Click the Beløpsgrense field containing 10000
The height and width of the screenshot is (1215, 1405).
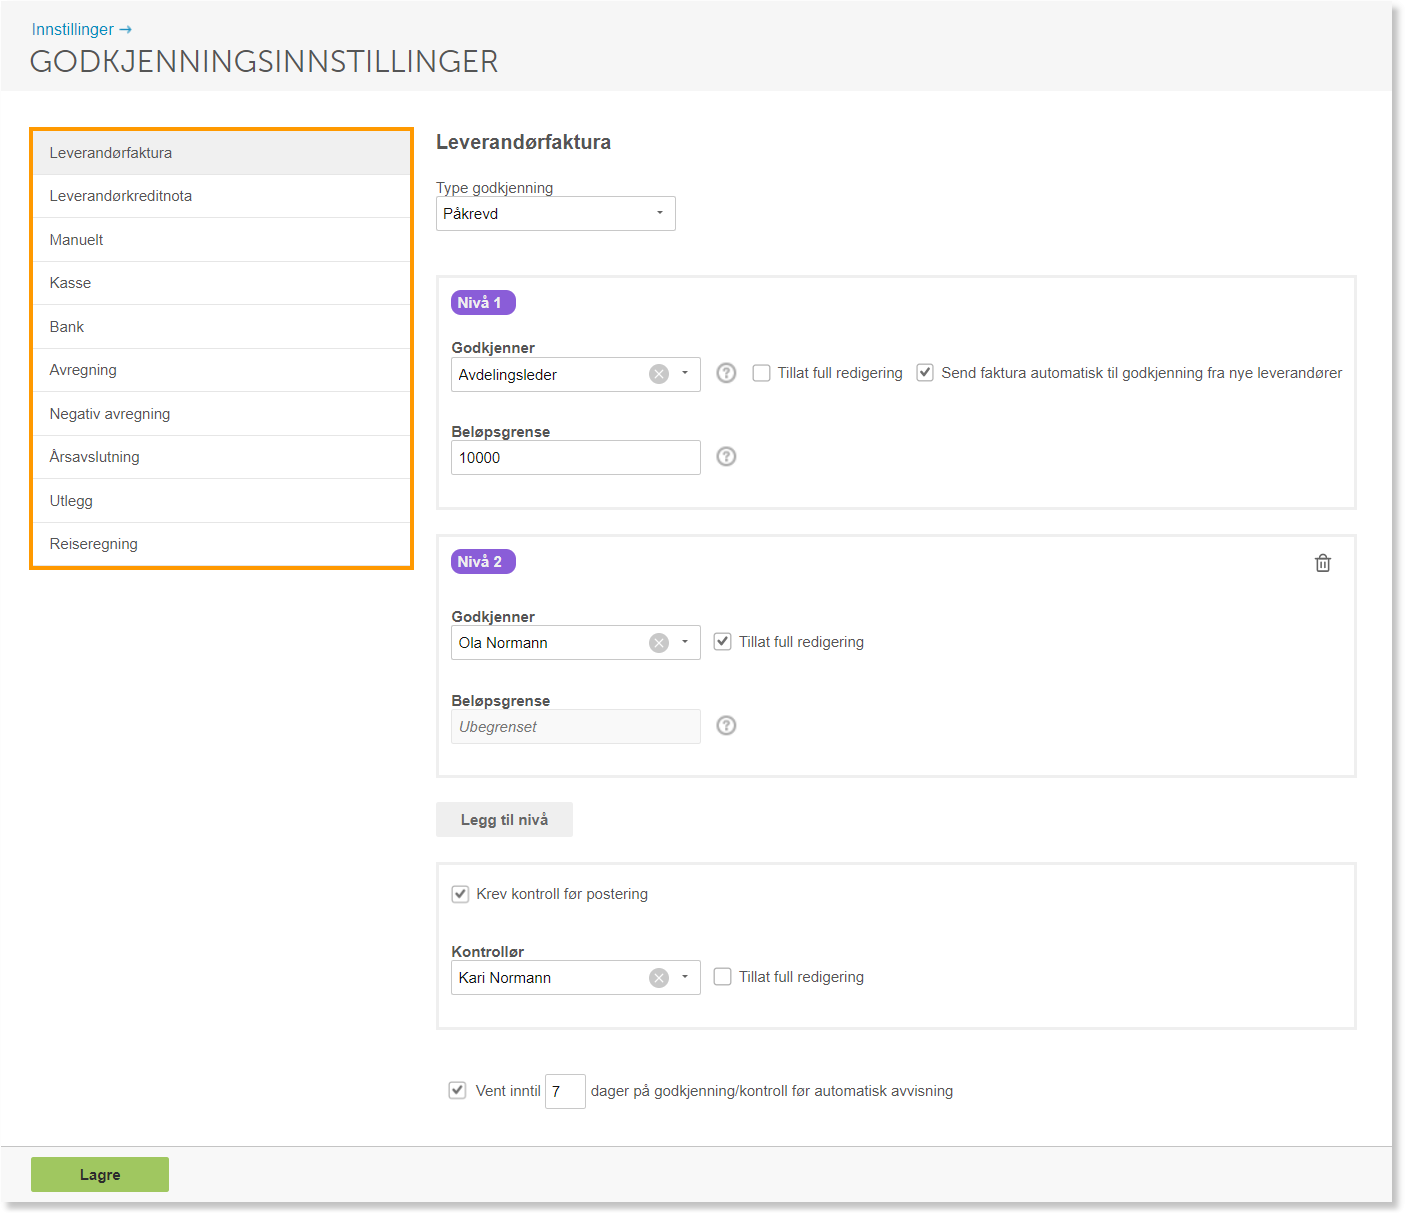point(576,457)
